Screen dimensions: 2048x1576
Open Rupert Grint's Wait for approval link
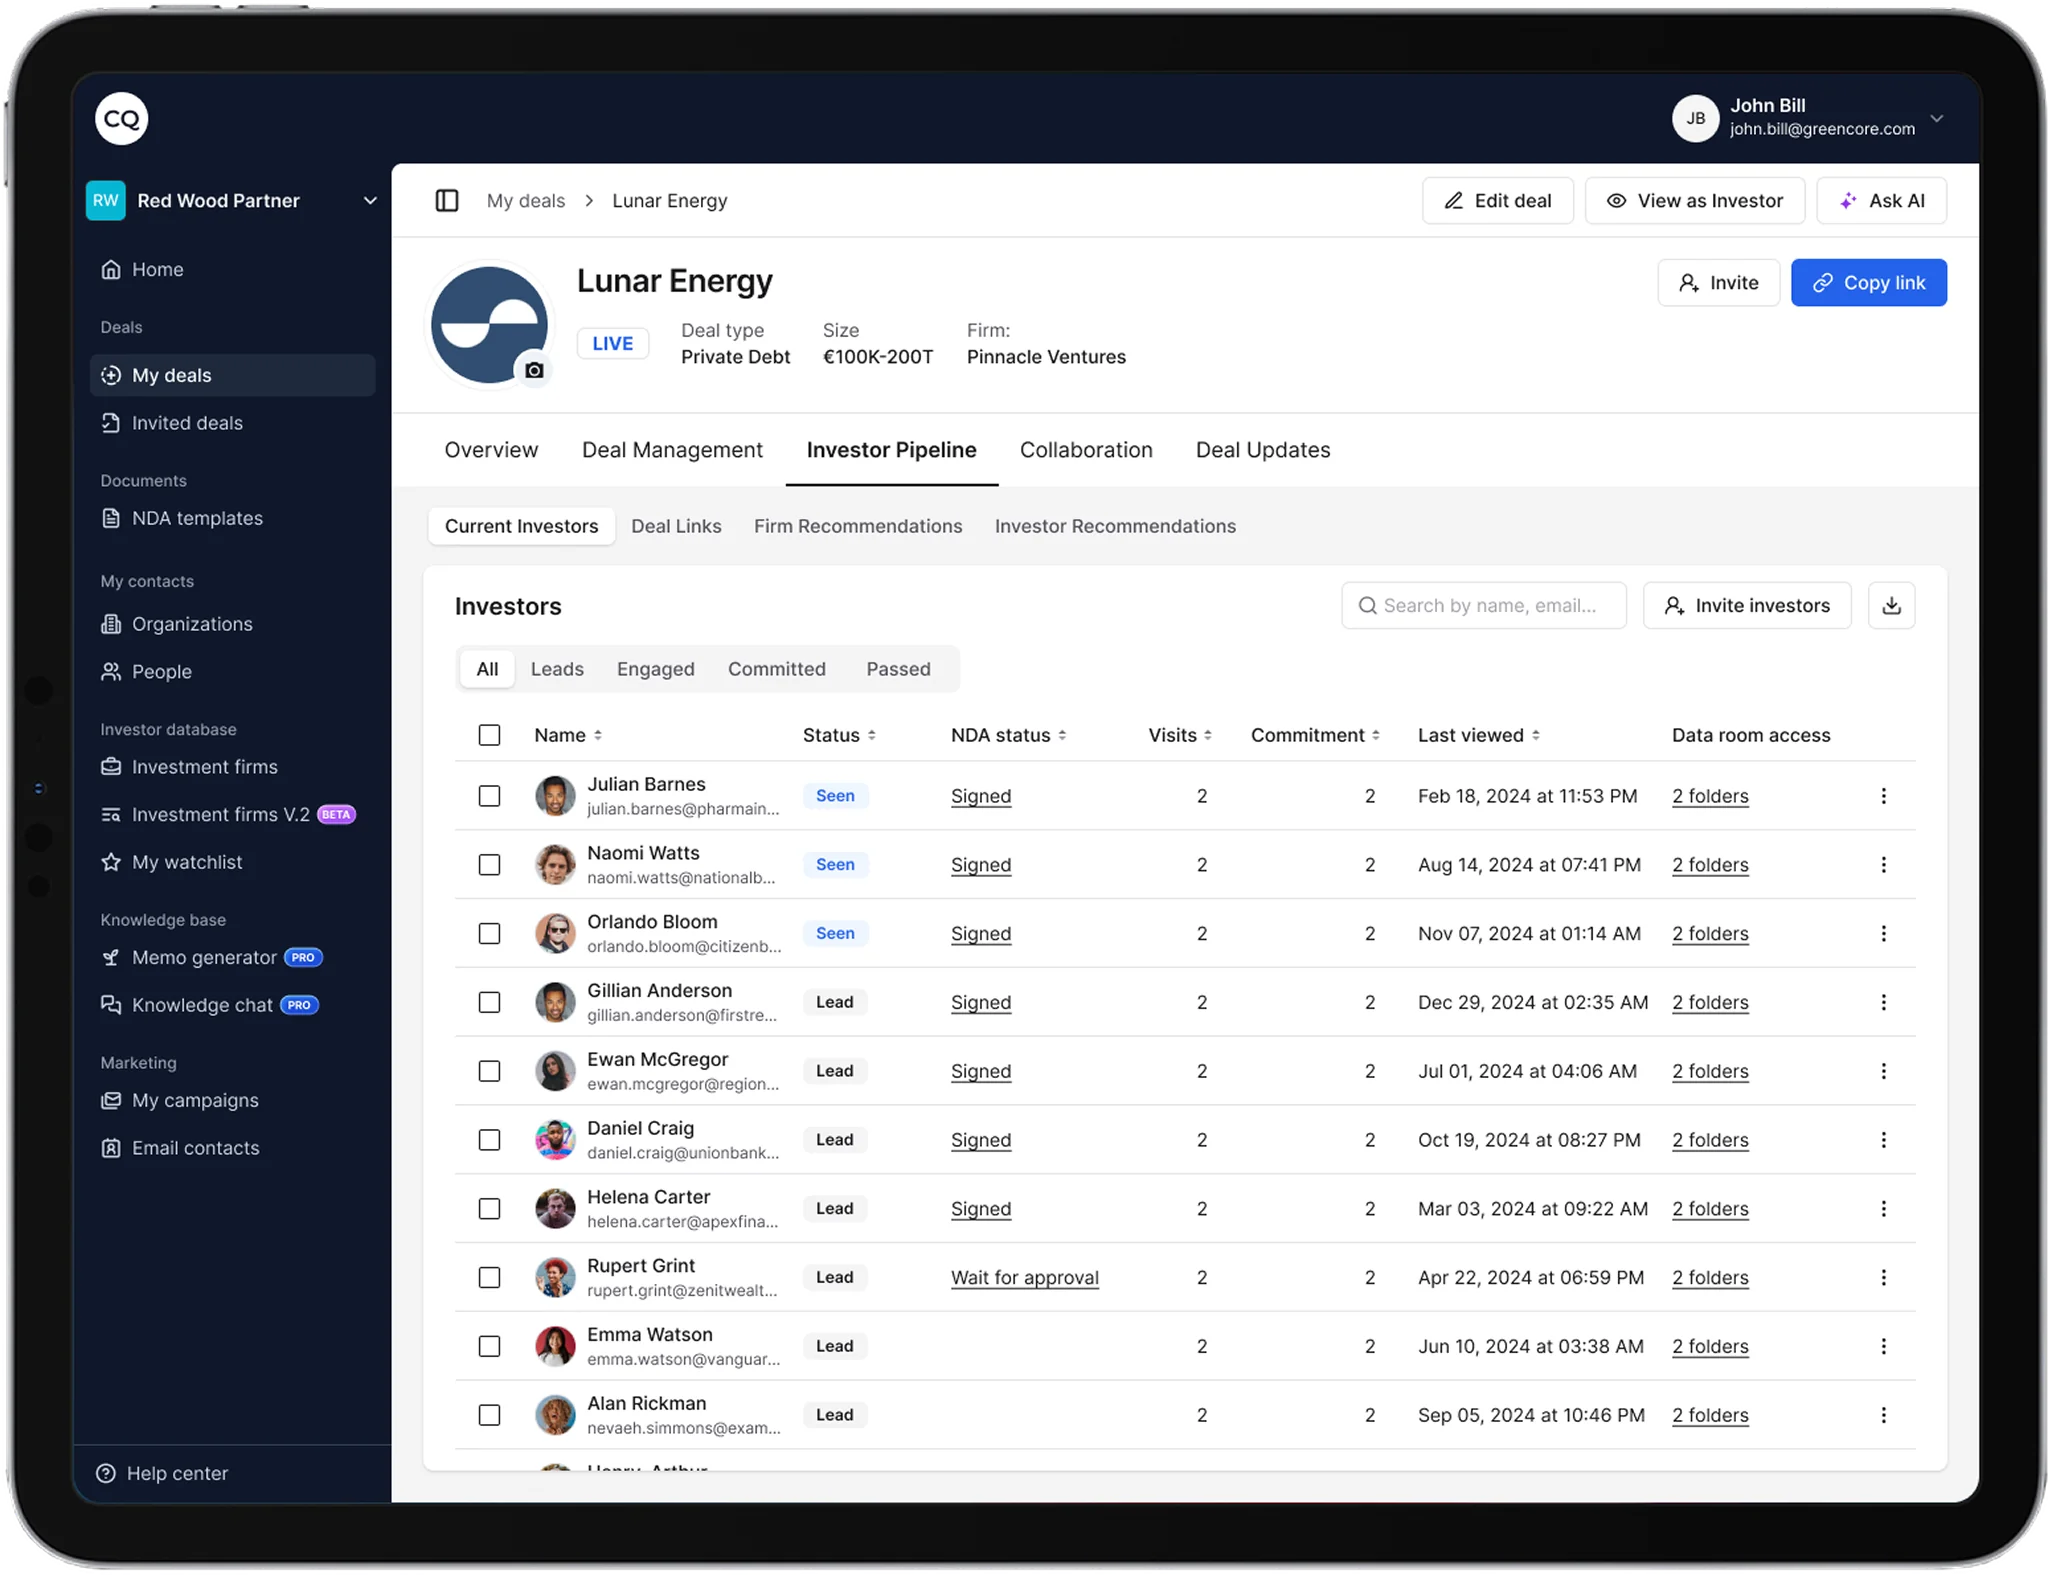click(1024, 1277)
